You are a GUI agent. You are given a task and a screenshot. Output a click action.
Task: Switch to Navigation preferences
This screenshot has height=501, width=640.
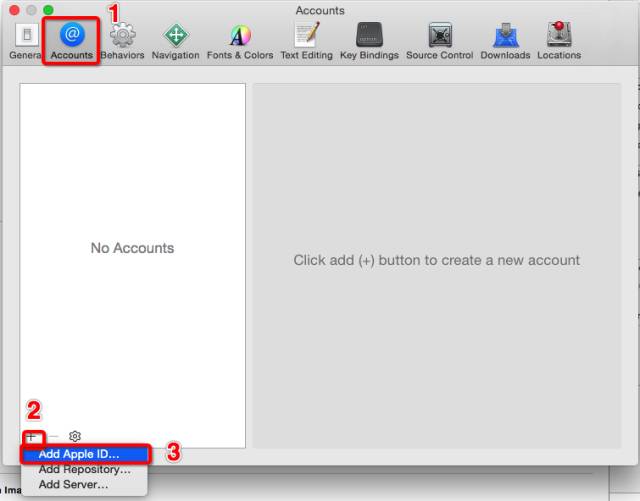(175, 40)
